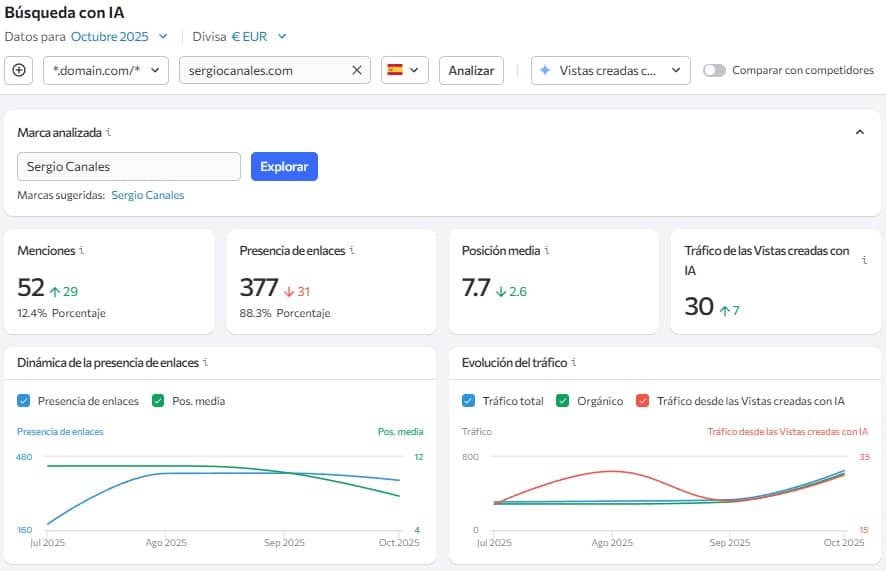Toggle Comparar con competidores switch
The width and height of the screenshot is (886, 571).
714,70
